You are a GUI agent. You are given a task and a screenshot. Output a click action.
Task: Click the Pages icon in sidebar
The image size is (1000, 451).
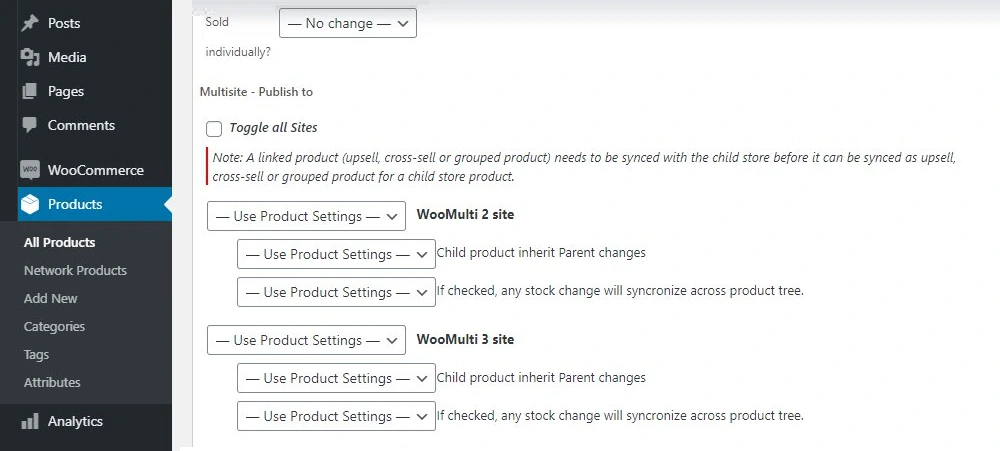click(30, 91)
